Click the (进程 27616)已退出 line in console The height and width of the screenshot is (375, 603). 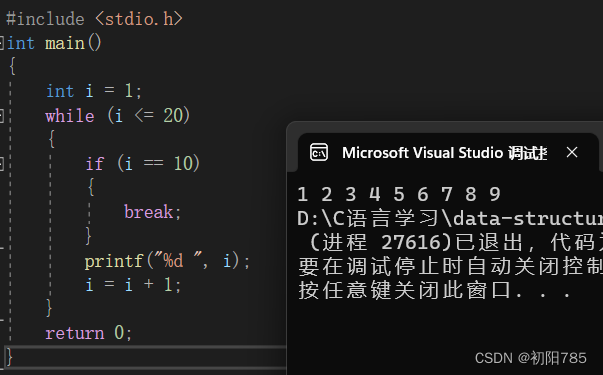(x=456, y=242)
